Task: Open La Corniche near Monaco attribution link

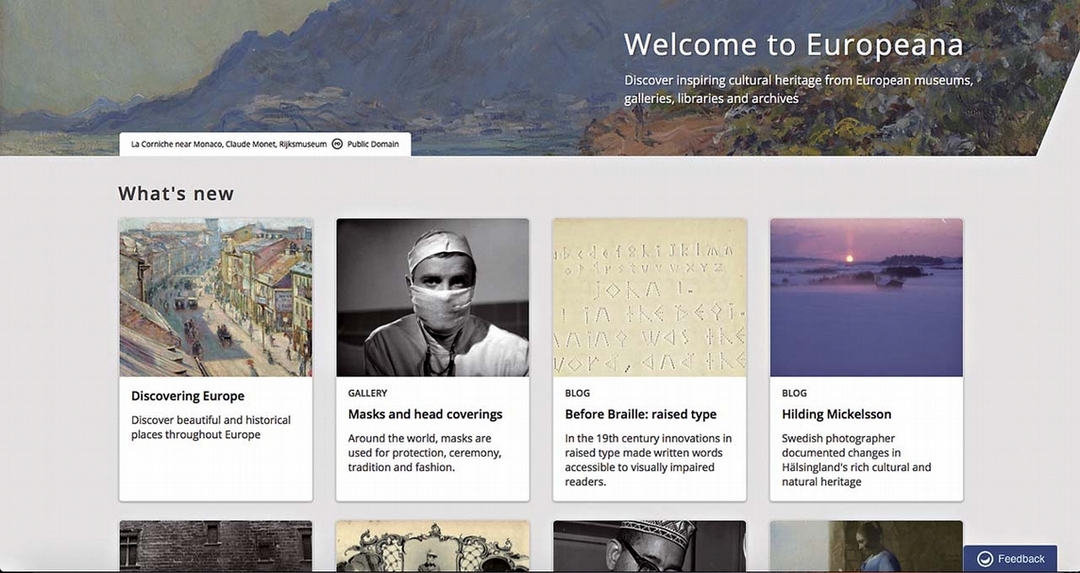Action: click(x=229, y=144)
